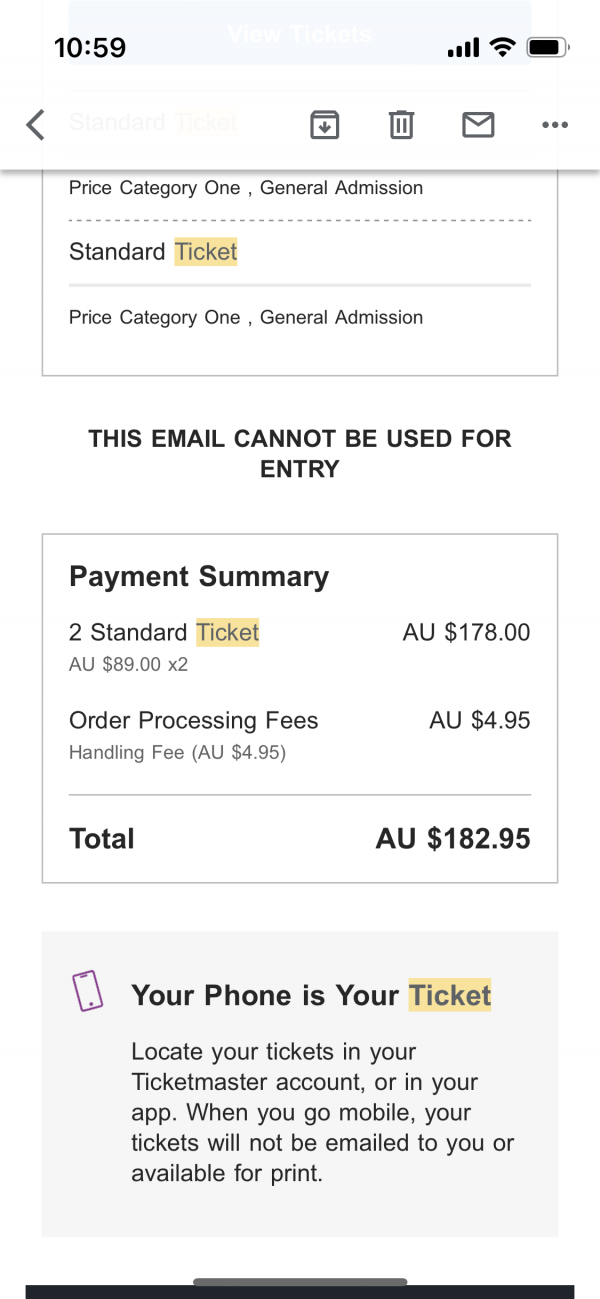This screenshot has width=600, height=1299.
Task: Tap the battery indicator icon
Action: 548,47
